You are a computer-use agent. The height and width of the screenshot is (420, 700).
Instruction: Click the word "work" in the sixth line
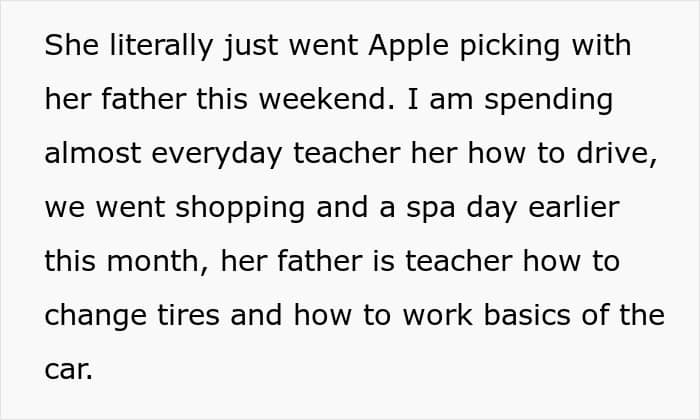438,315
